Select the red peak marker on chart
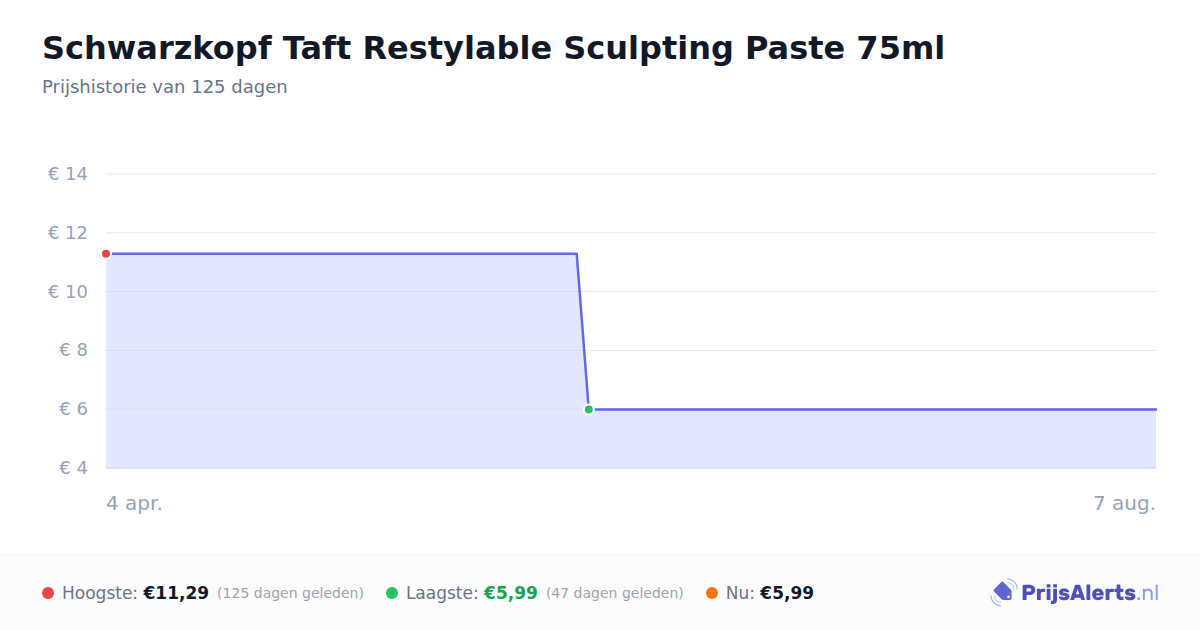Viewport: 1200px width, 630px height. 106,254
